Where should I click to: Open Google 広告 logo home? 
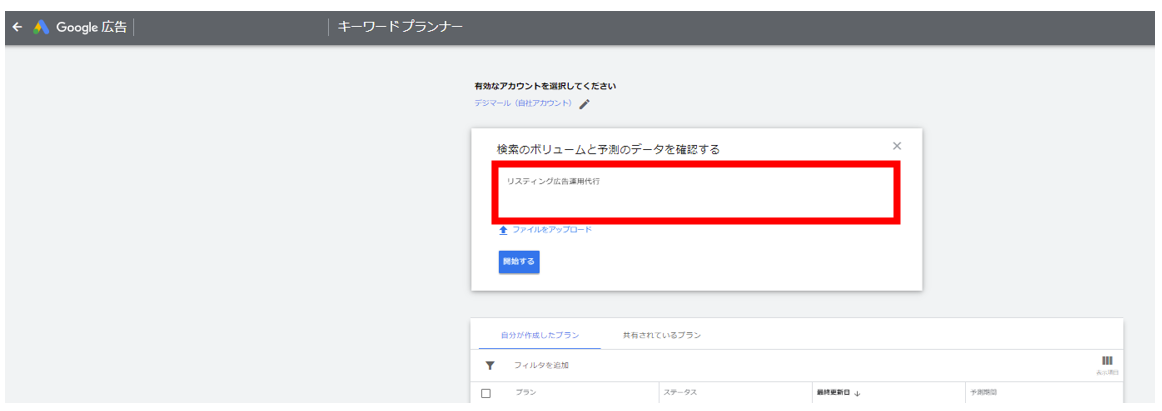coord(79,27)
